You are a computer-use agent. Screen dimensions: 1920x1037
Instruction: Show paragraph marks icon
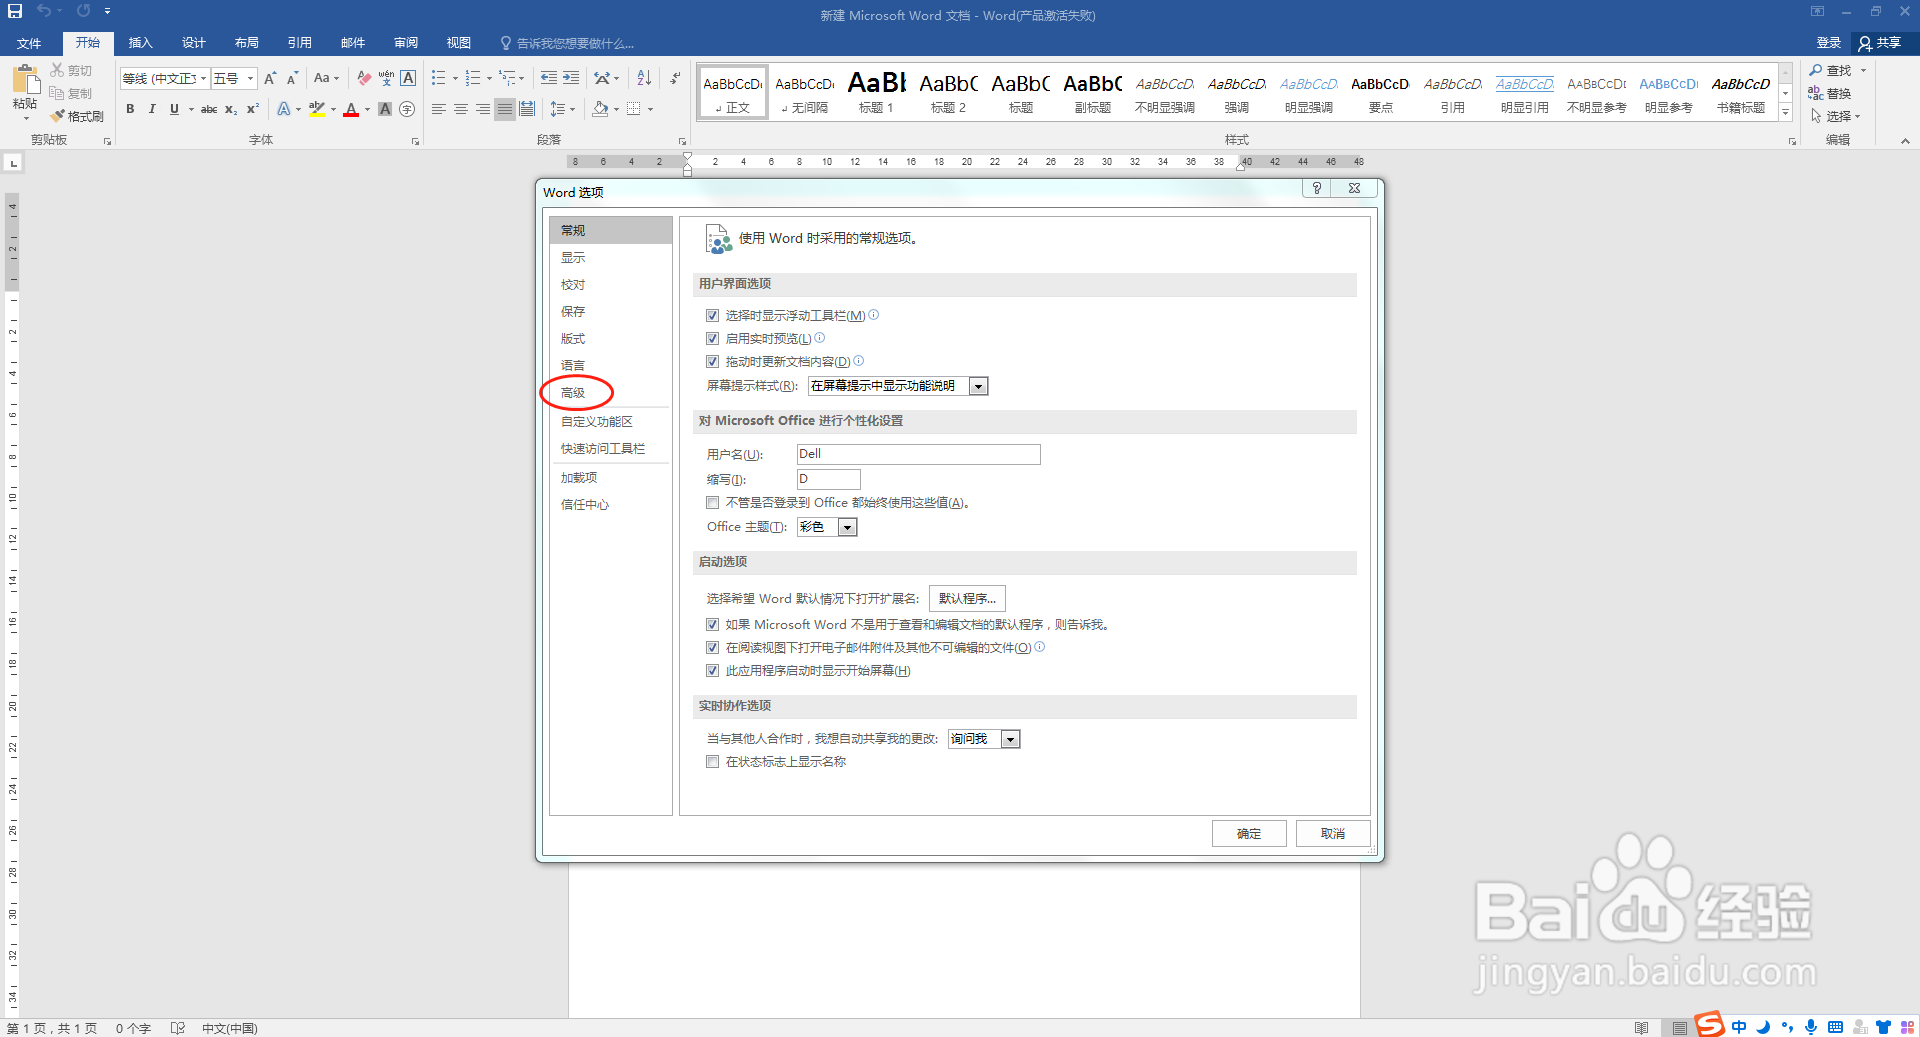(675, 78)
